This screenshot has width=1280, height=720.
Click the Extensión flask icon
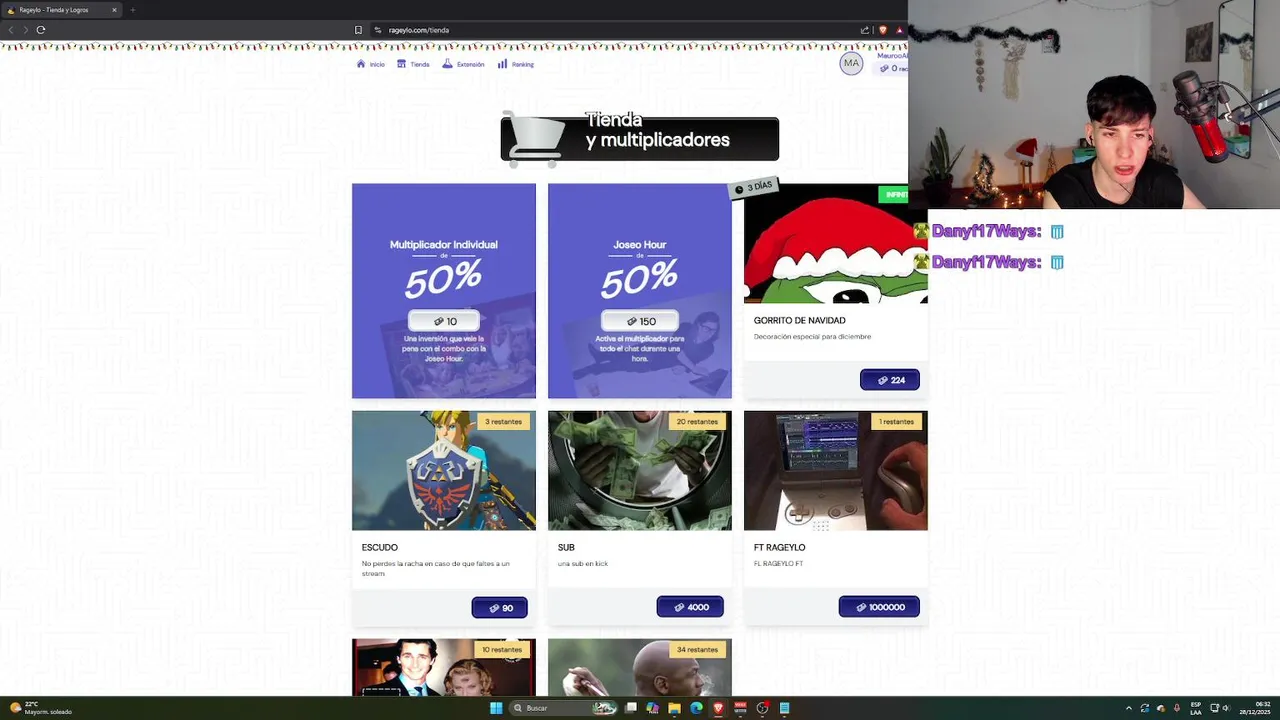[x=448, y=64]
